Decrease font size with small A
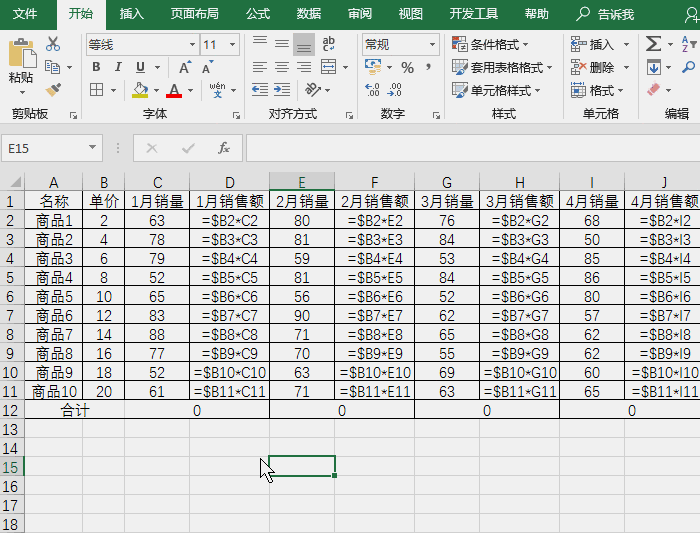The image size is (700, 533). click(207, 67)
